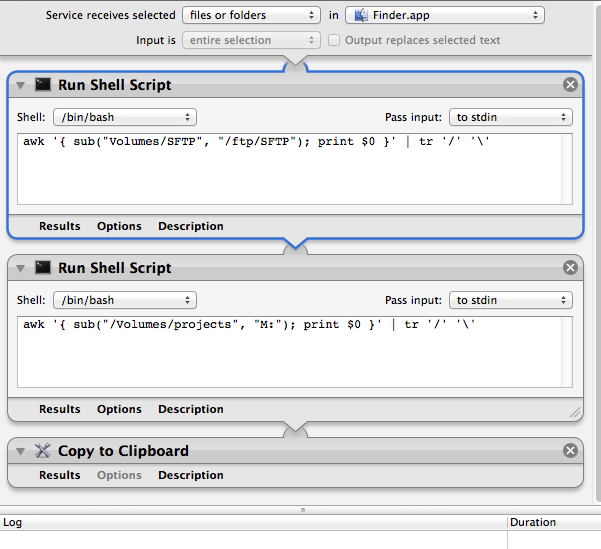Screen dimensions: 601x549
Task: Remove the second Run Shell Script action
Action: tap(570, 267)
